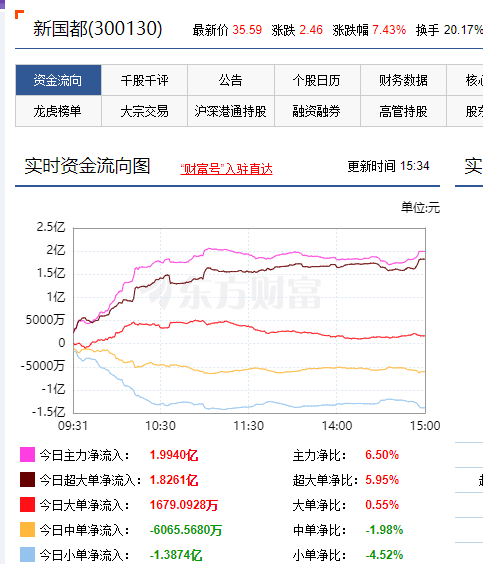483x564 pixels.
Task: Click the dark brown 超大单净流入 legend swatch
Action: tap(27, 479)
